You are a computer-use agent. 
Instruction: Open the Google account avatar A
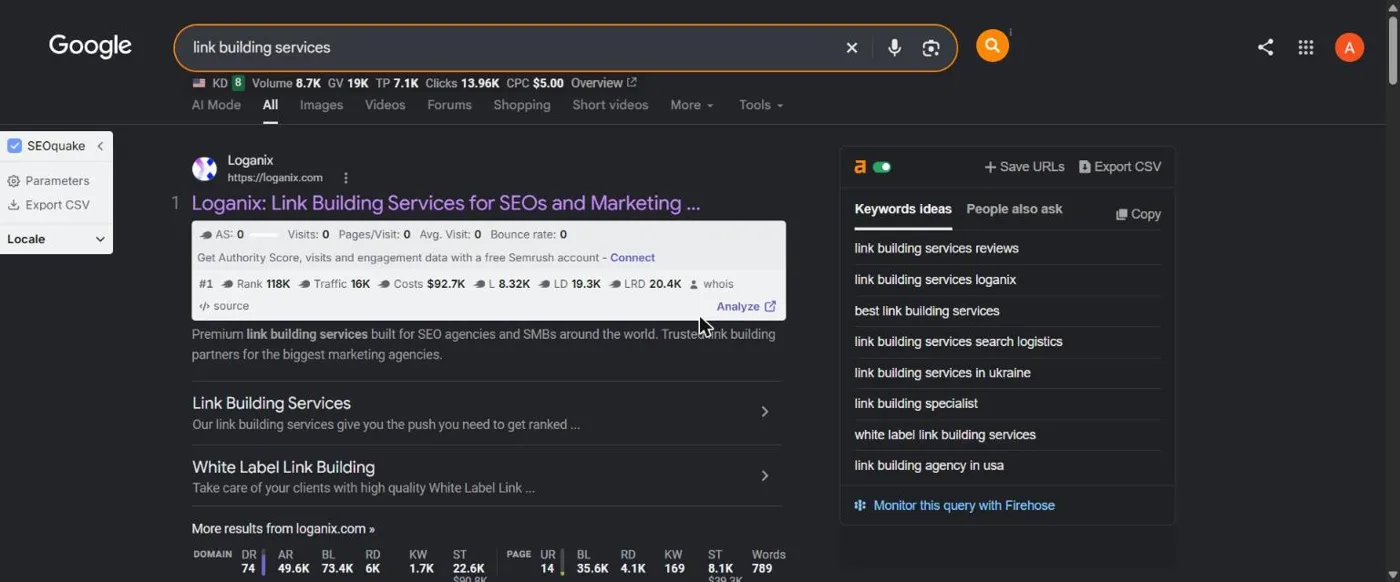(x=1349, y=47)
